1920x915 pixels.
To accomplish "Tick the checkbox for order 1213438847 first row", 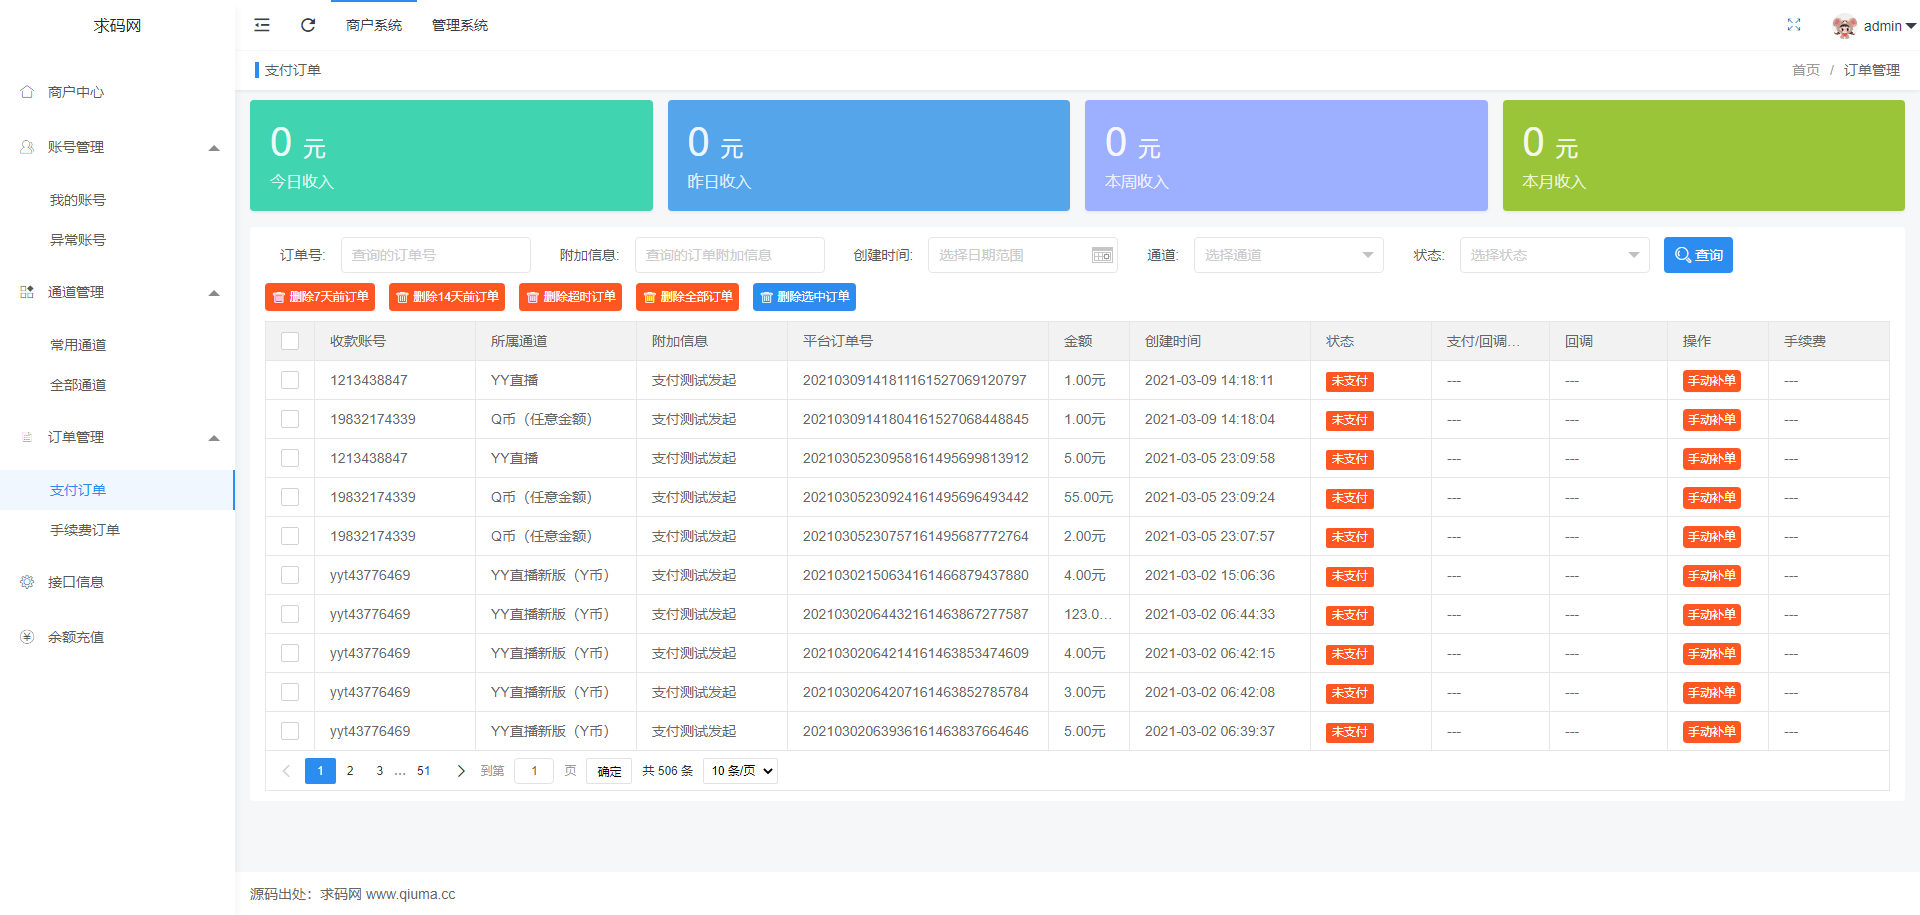I will (x=290, y=380).
